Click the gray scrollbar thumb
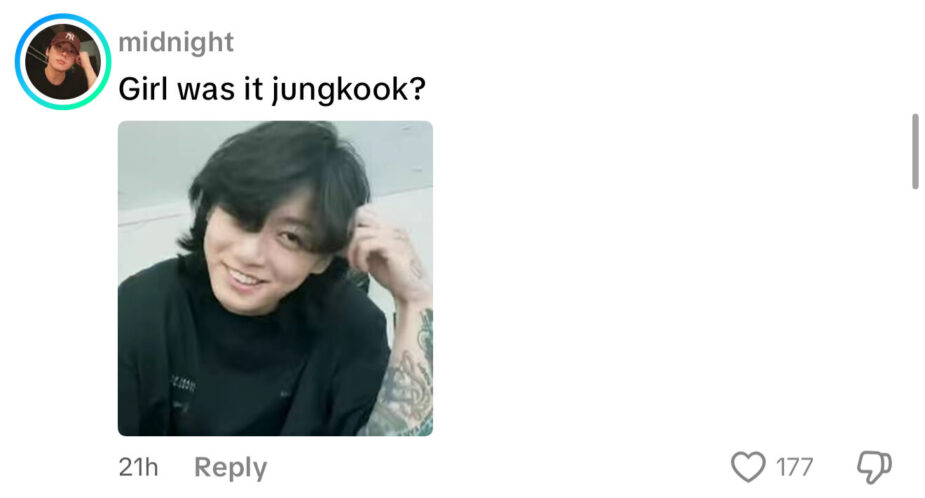925x498 pixels. click(915, 152)
